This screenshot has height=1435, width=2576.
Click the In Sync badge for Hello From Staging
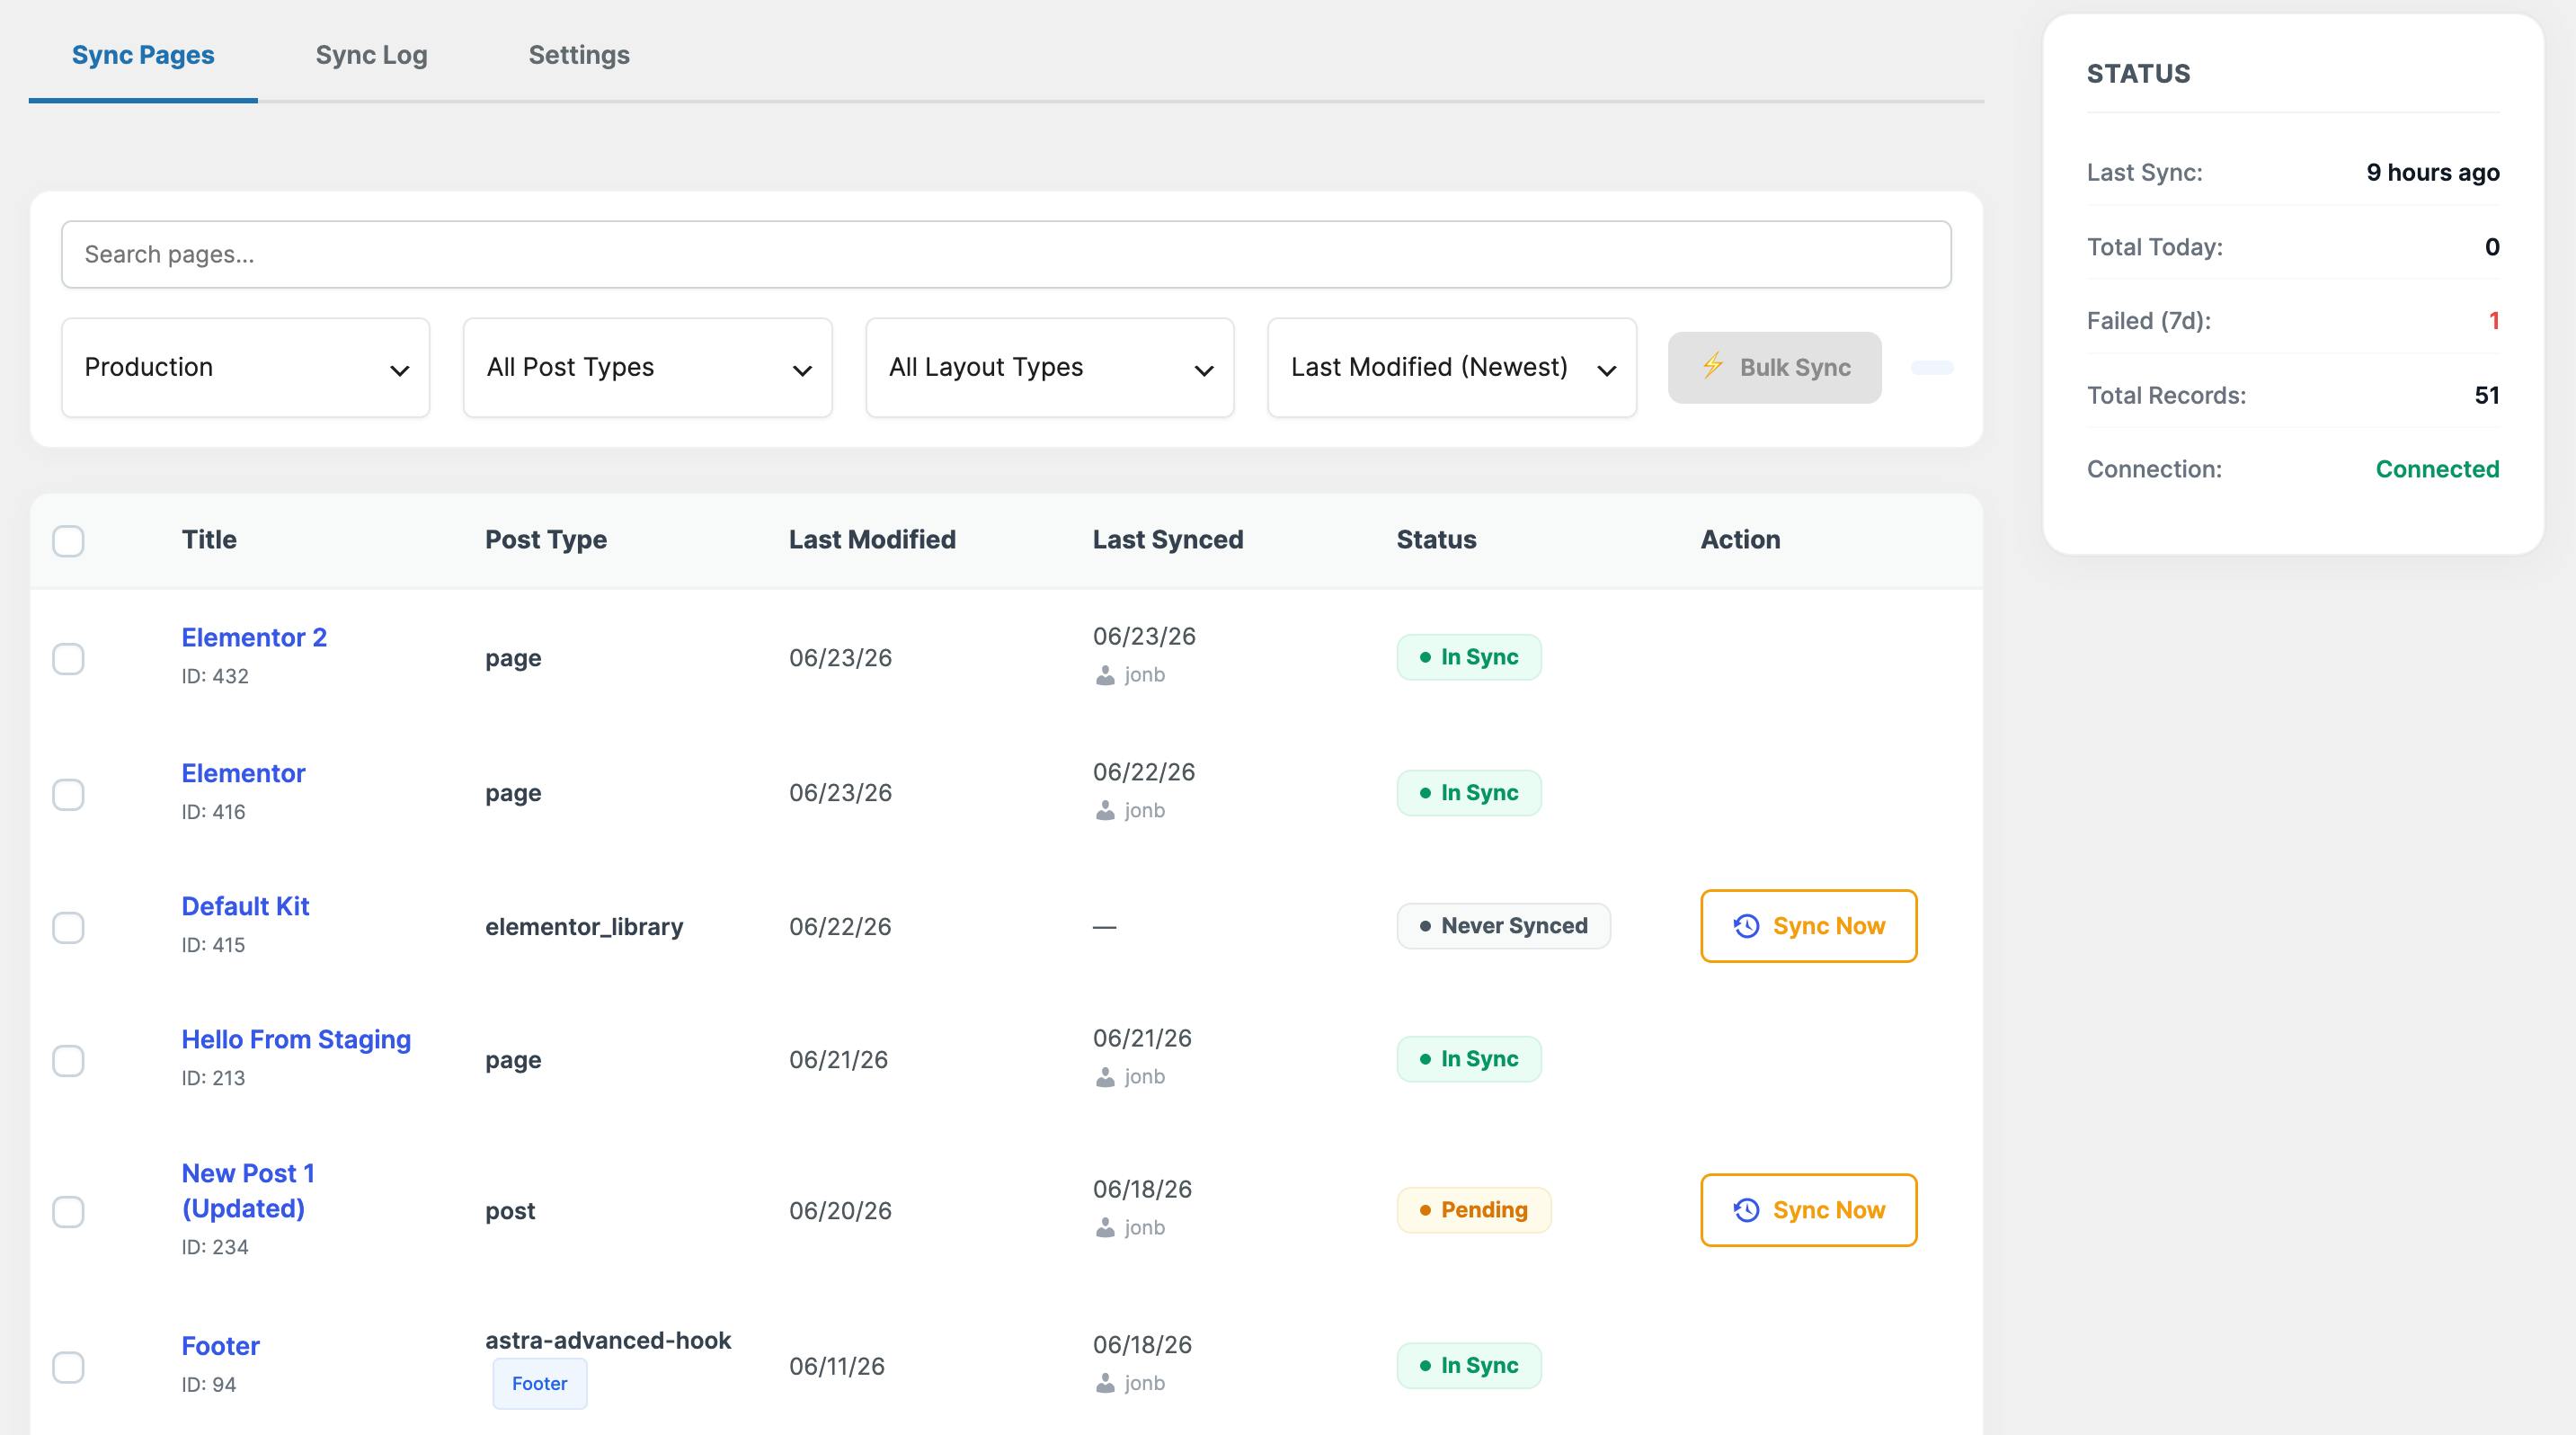click(1469, 1059)
